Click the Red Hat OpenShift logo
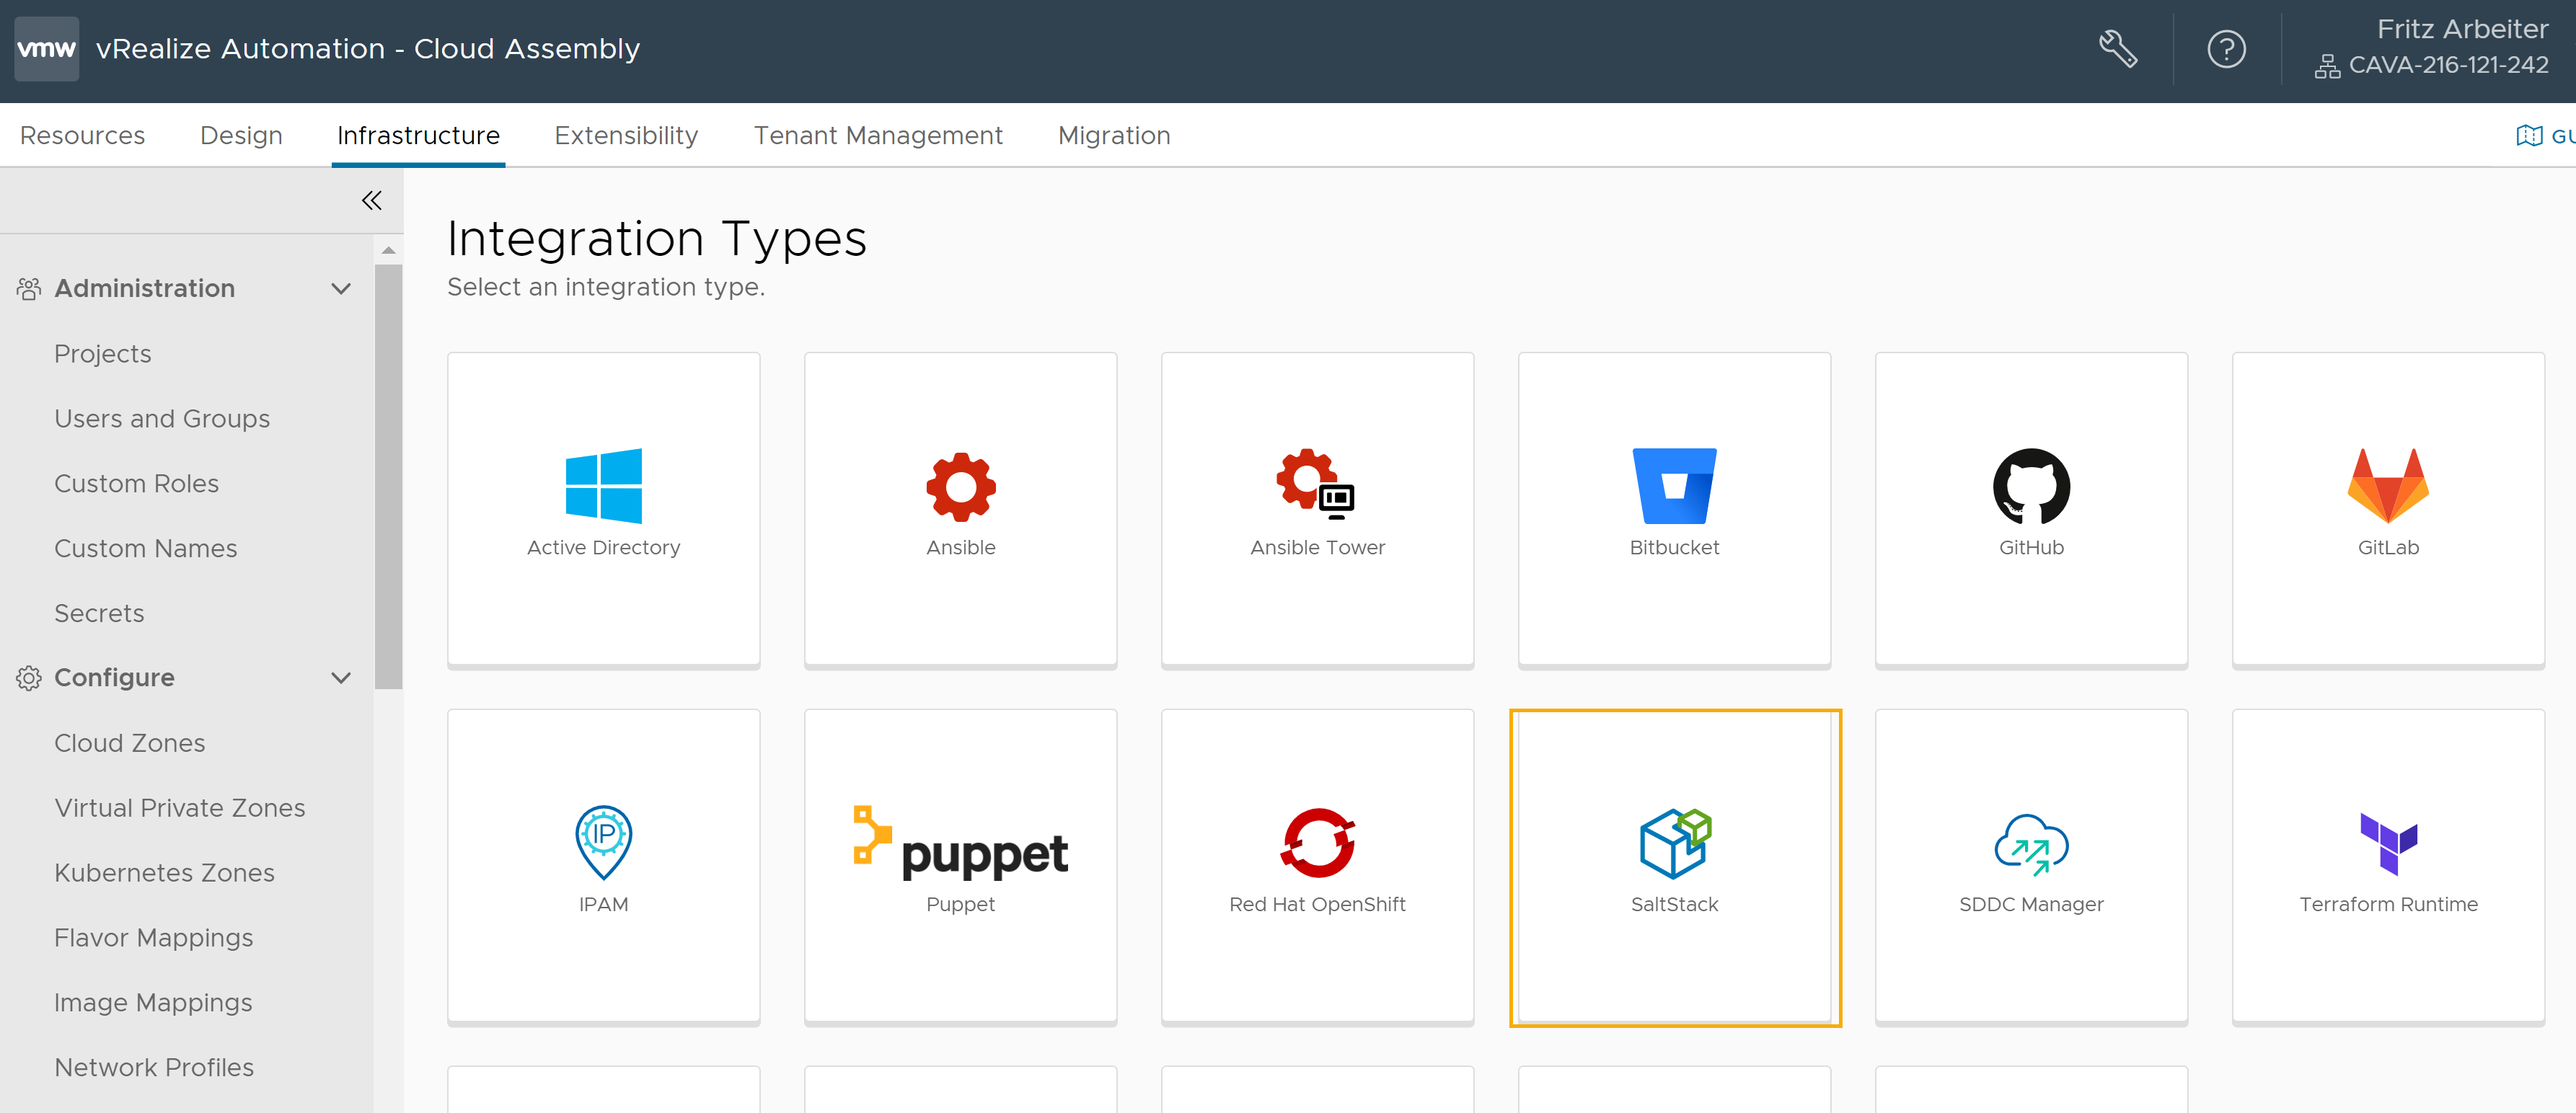2576x1113 pixels. point(1318,842)
